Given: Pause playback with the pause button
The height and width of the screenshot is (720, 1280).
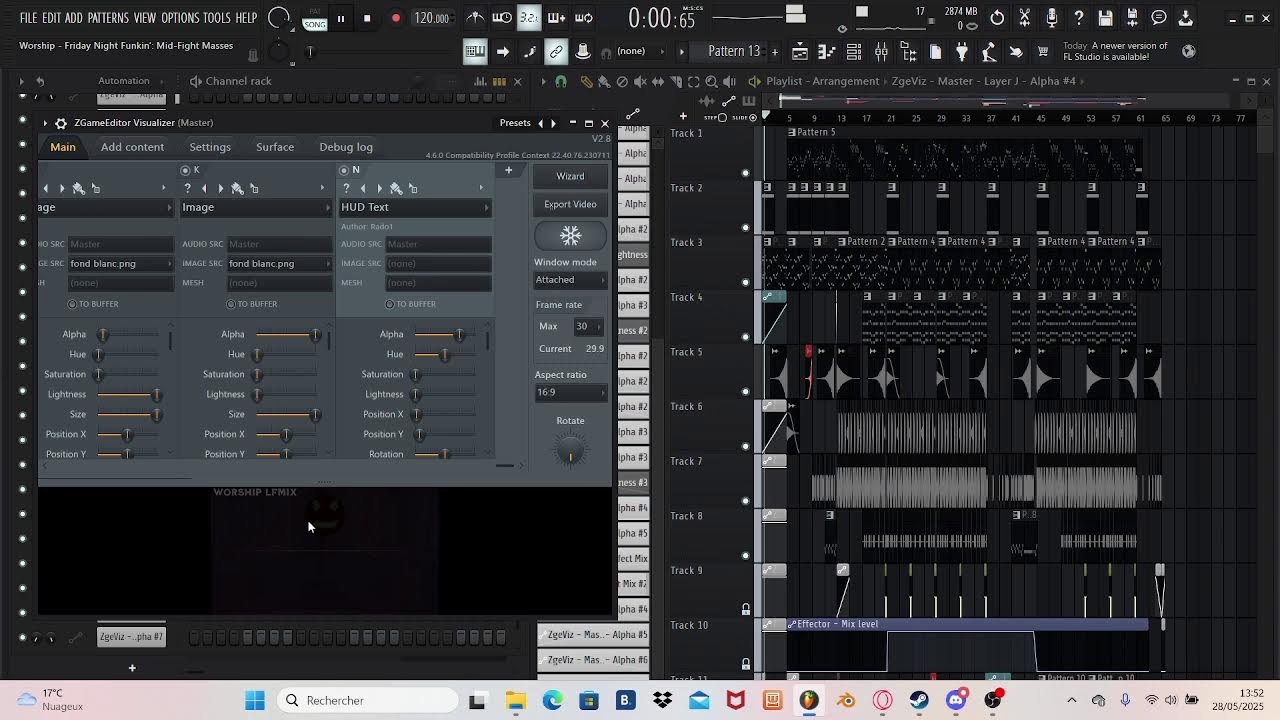Looking at the screenshot, I should [x=341, y=18].
